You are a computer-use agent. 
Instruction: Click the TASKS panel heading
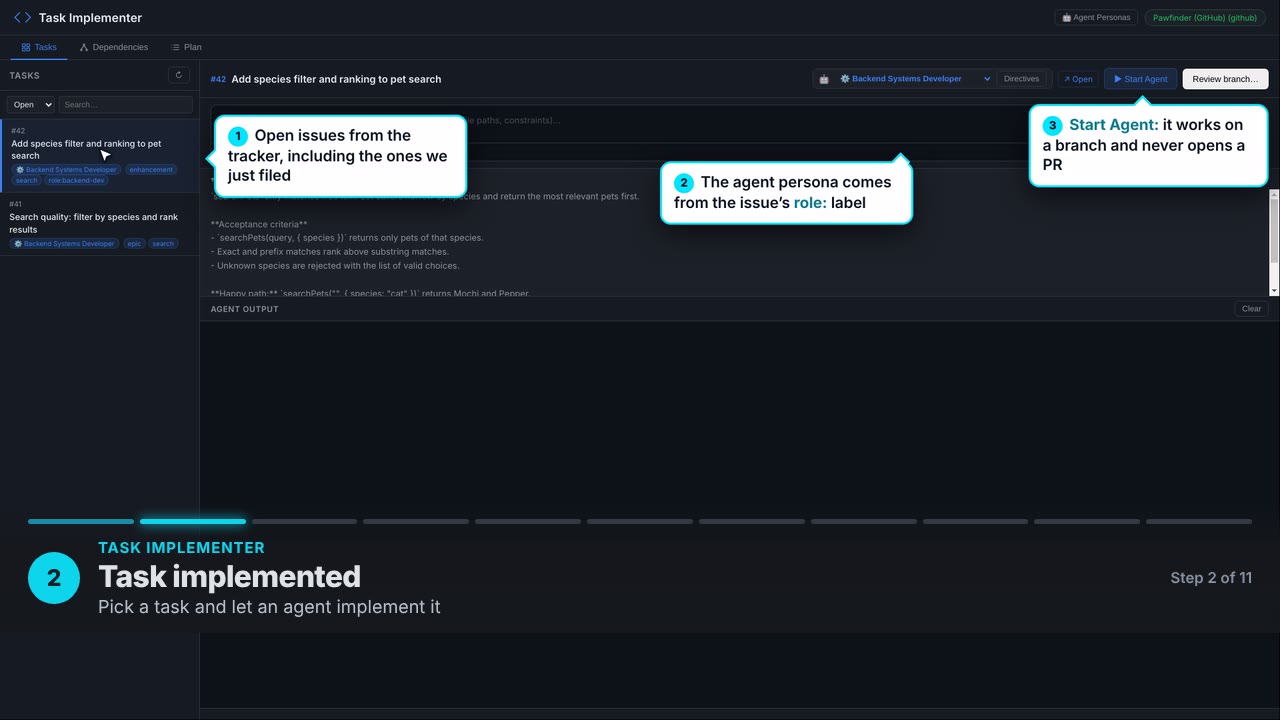pos(25,76)
